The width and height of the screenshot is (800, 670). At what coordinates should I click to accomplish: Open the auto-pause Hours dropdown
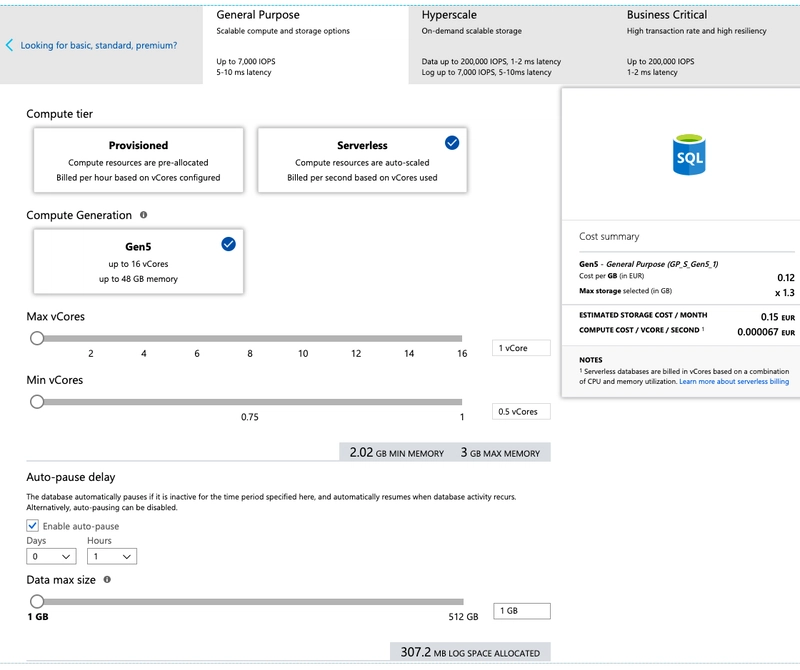tap(112, 556)
